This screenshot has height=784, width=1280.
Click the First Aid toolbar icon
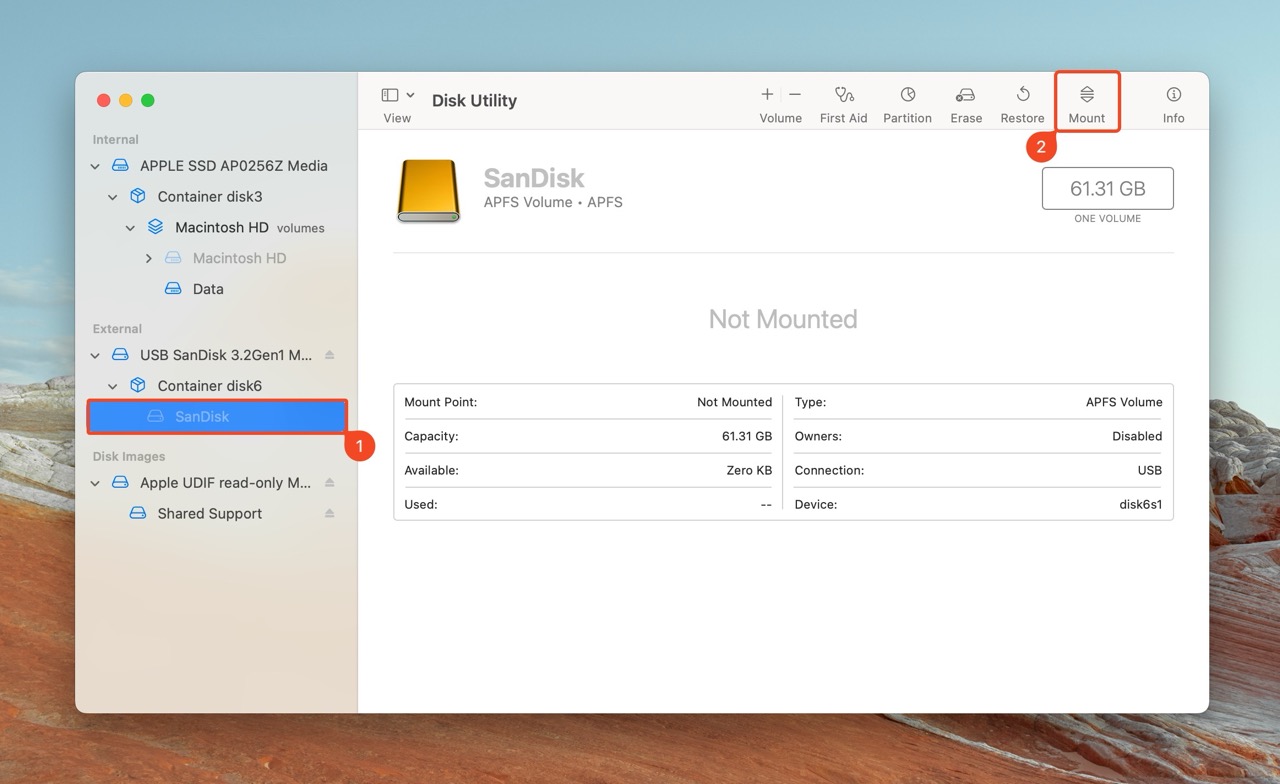(843, 95)
